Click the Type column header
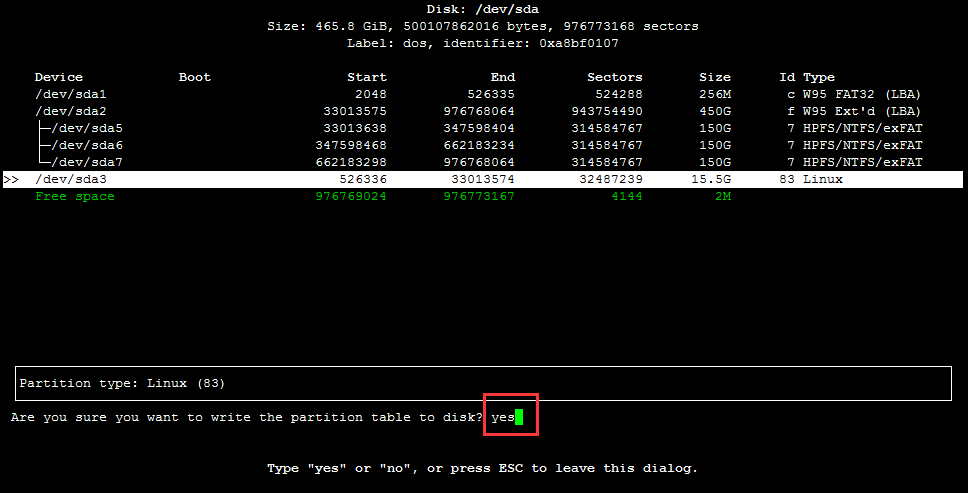Screen dimensions: 968x493 (x=818, y=77)
